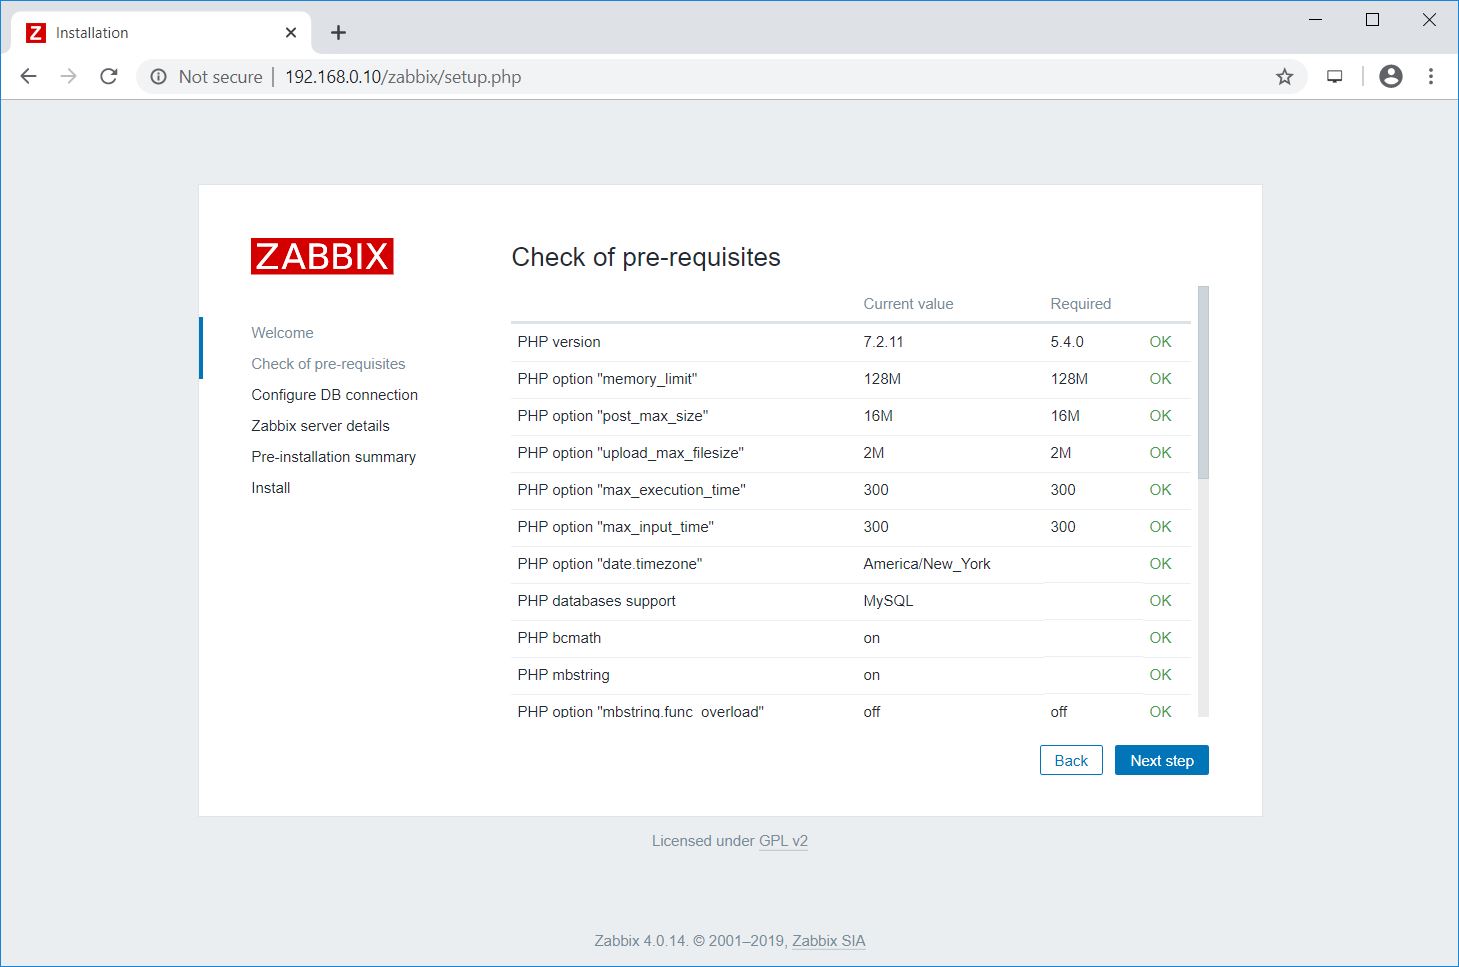Image resolution: width=1459 pixels, height=967 pixels.
Task: Select Pre-installation summary step
Action: pyautogui.click(x=333, y=457)
